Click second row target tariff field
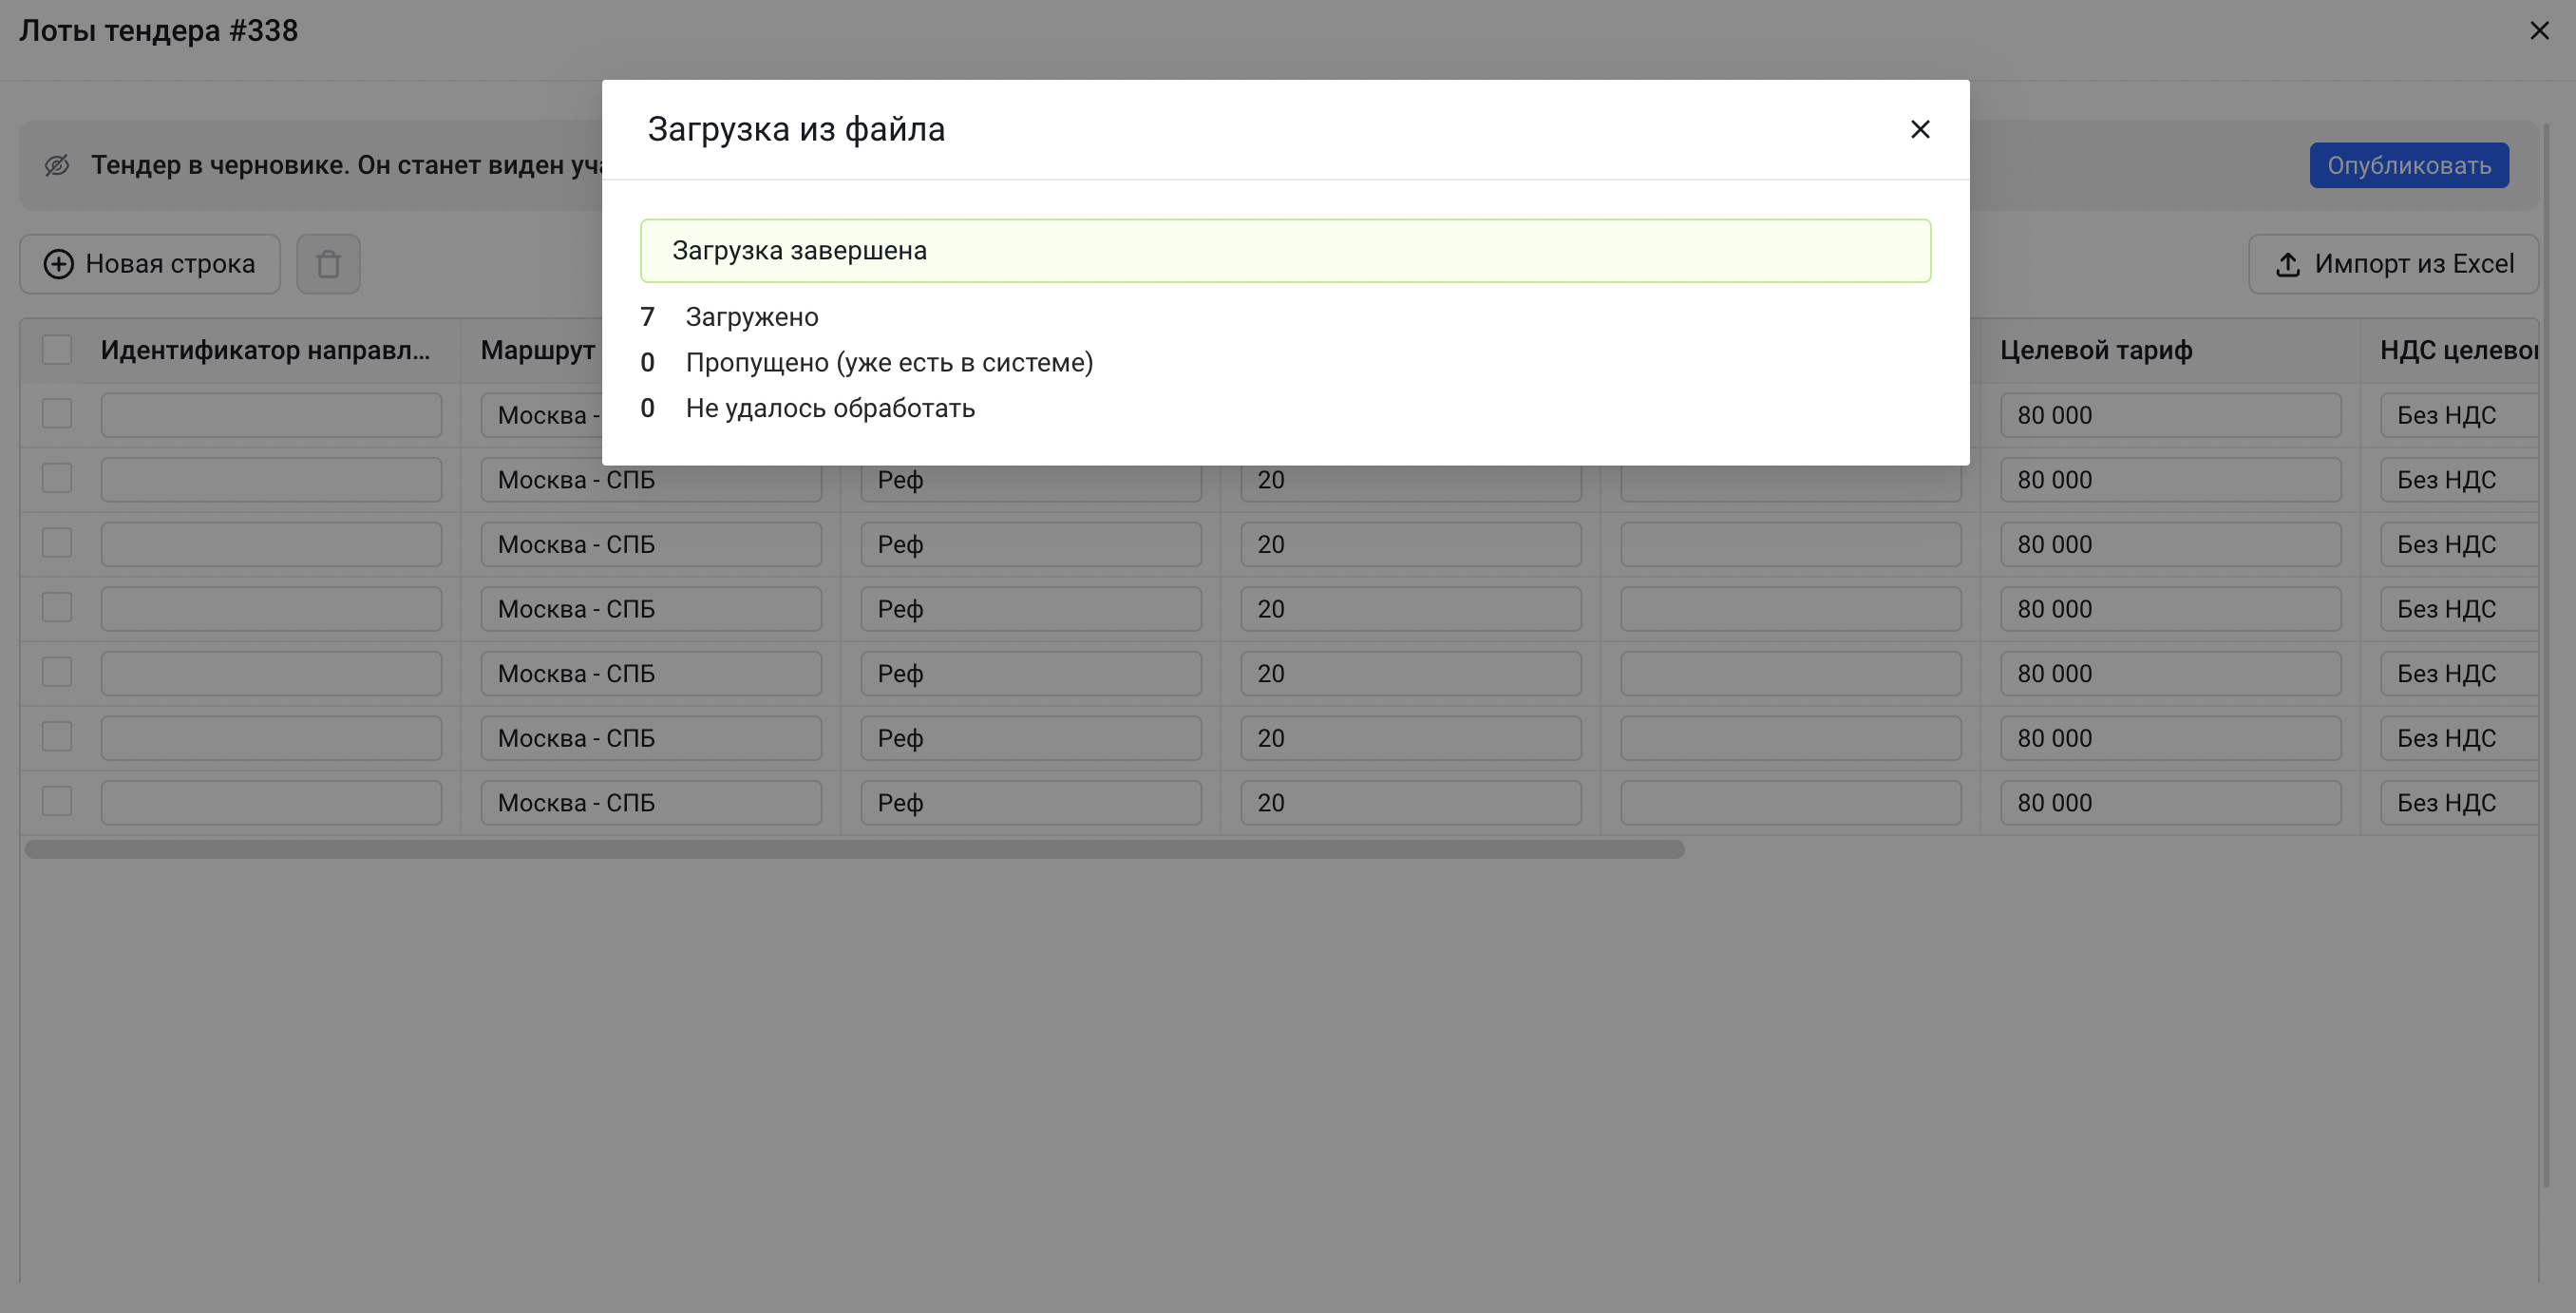Screen dimensions: 2576x1313 (x=2169, y=480)
